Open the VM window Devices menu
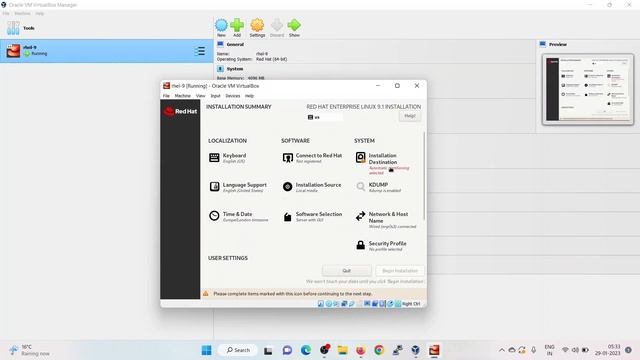Image resolution: width=640 pixels, height=360 pixels. pos(233,96)
